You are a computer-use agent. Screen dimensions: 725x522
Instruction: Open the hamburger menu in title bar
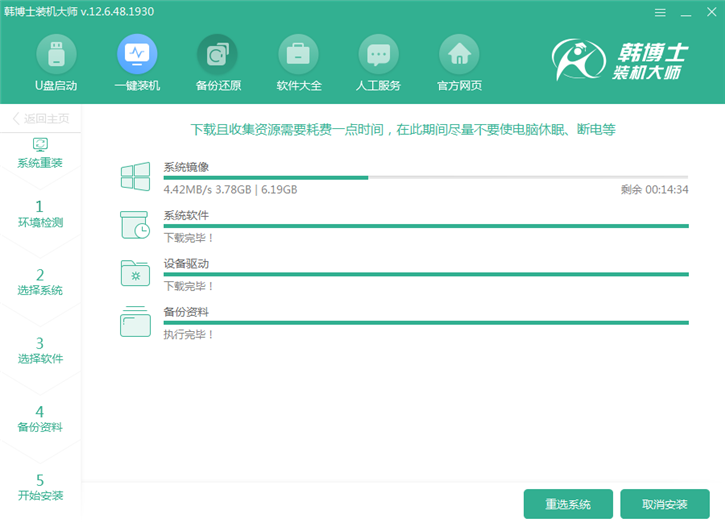(659, 13)
